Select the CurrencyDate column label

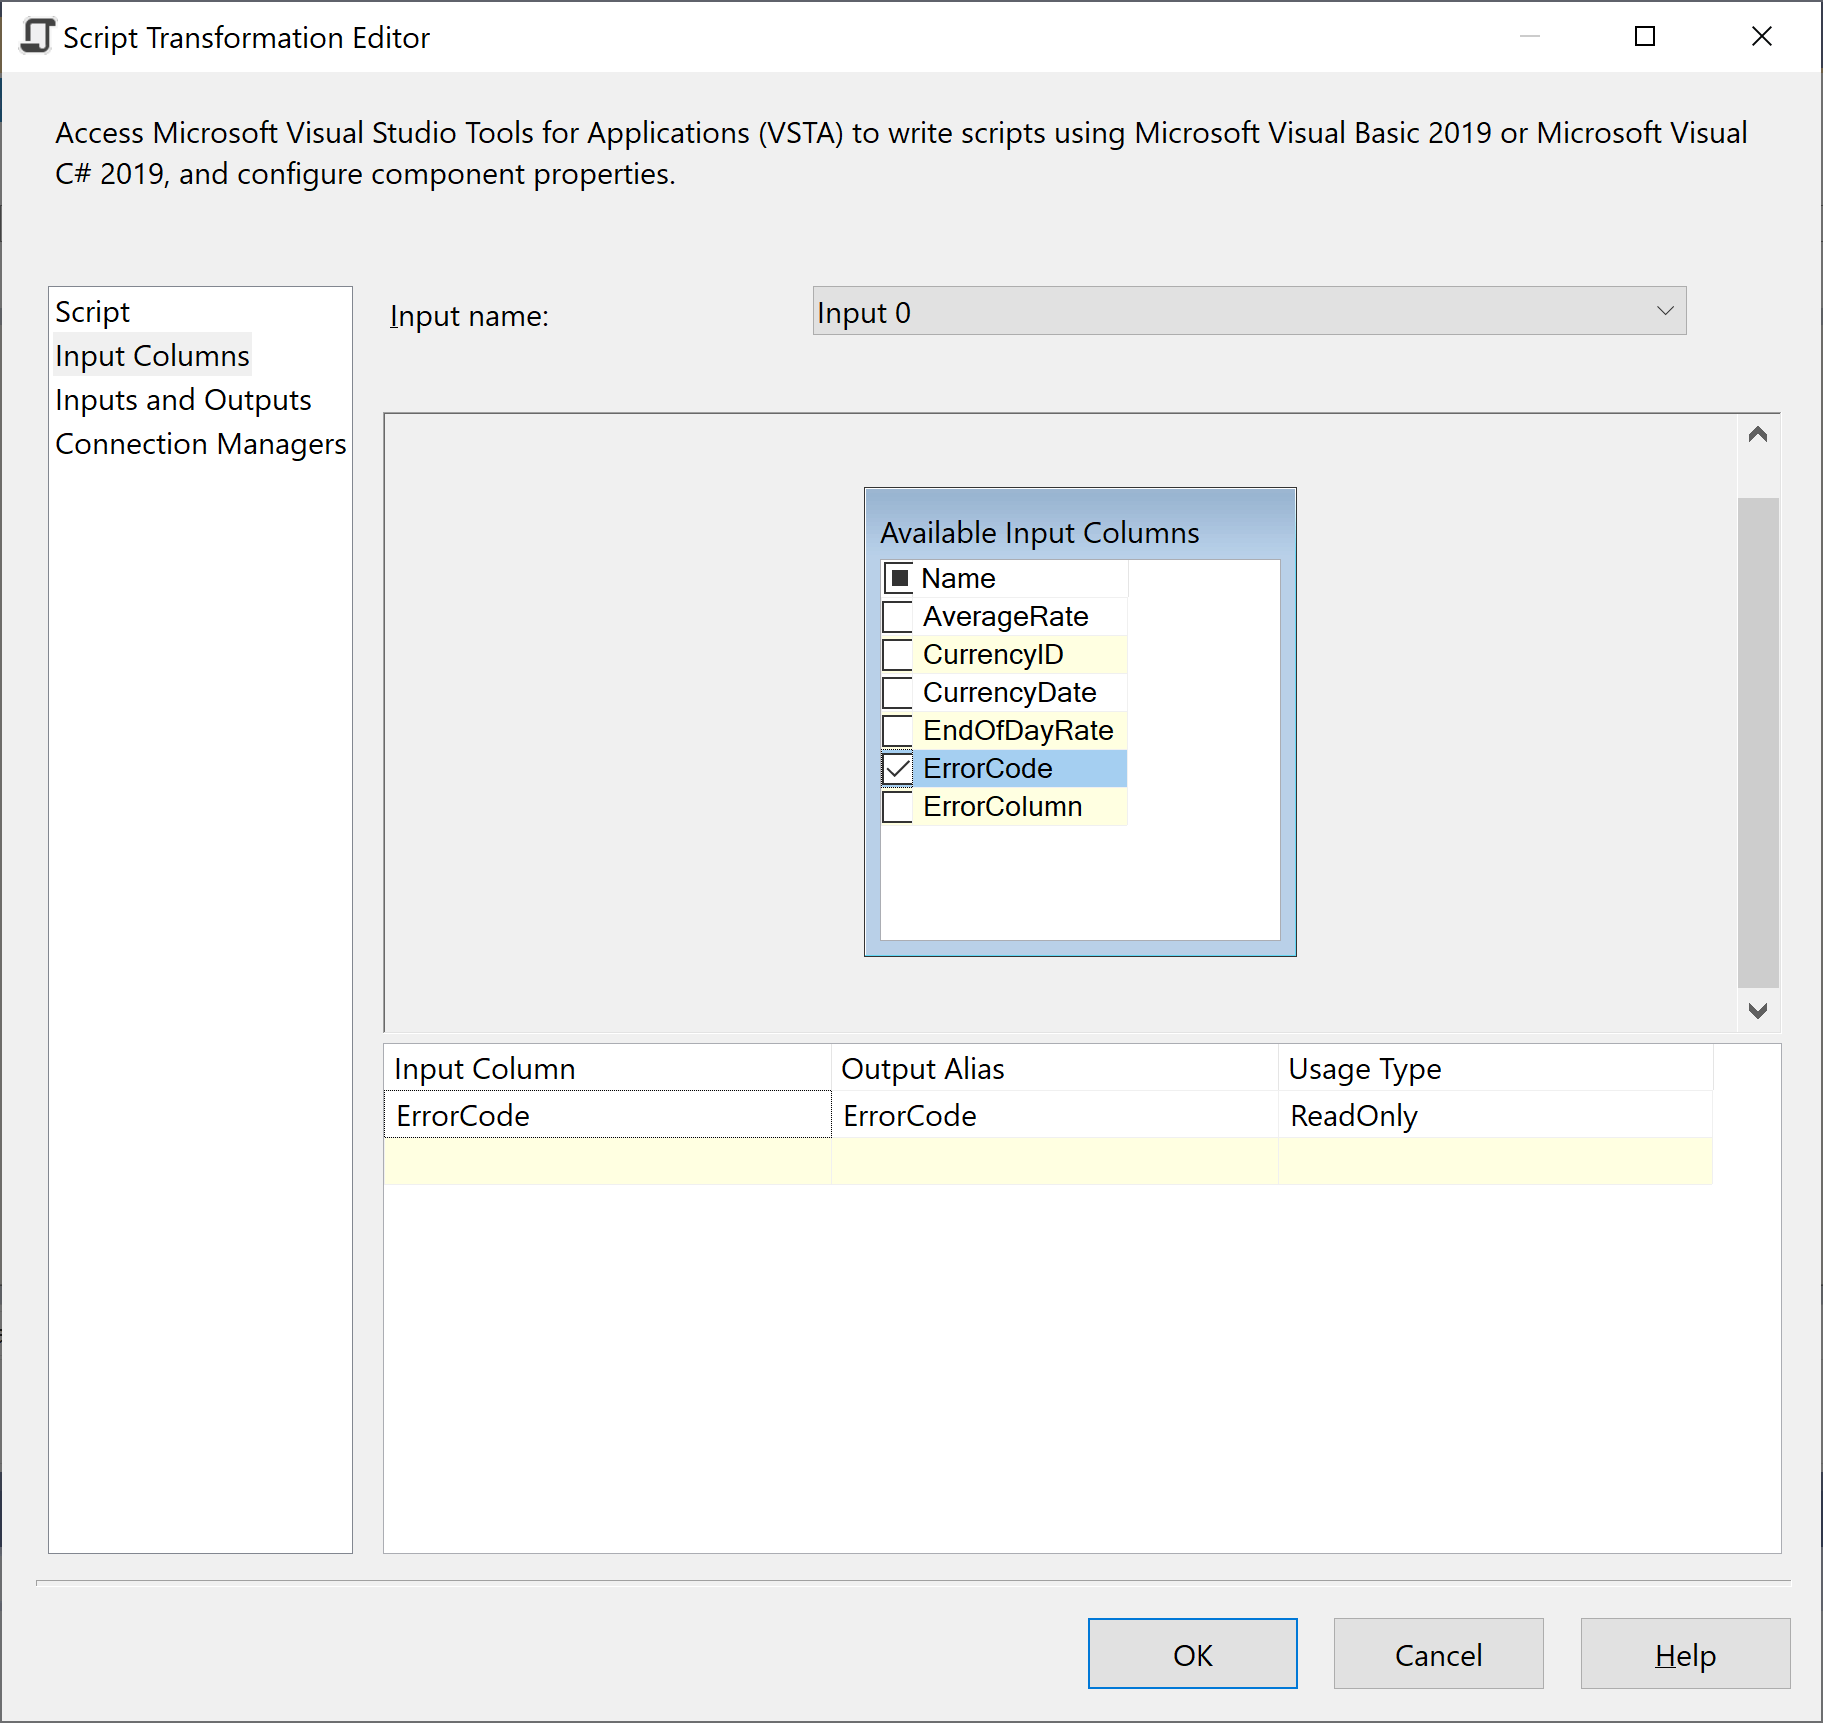1009,692
